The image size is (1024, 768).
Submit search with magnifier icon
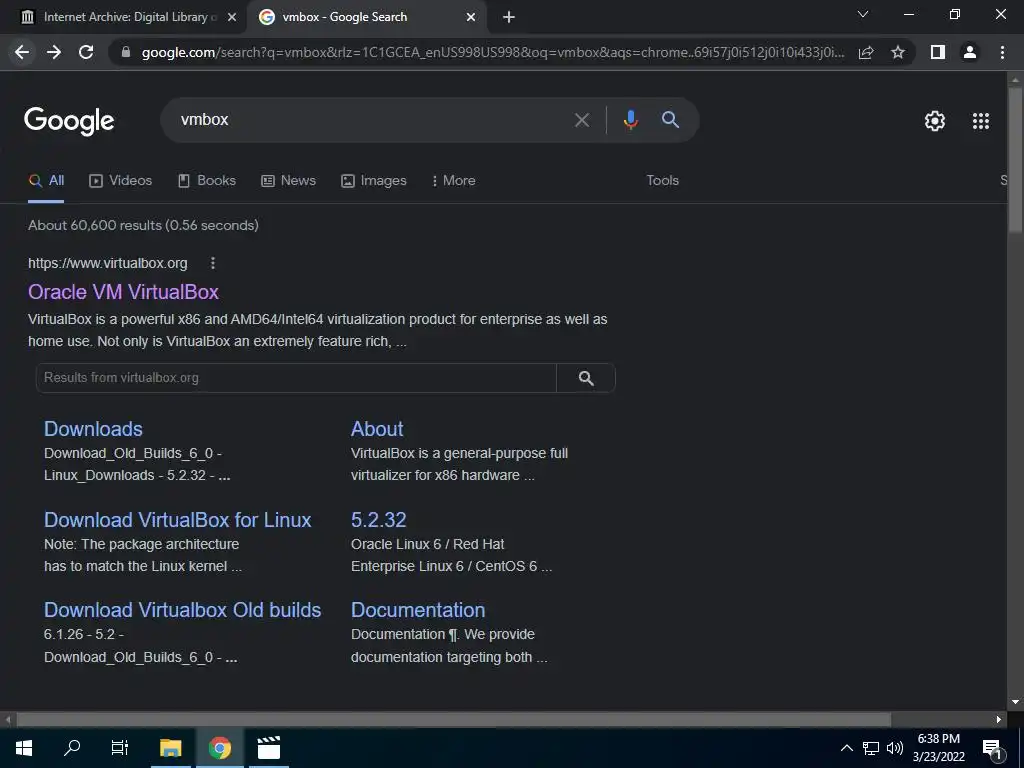(x=671, y=120)
